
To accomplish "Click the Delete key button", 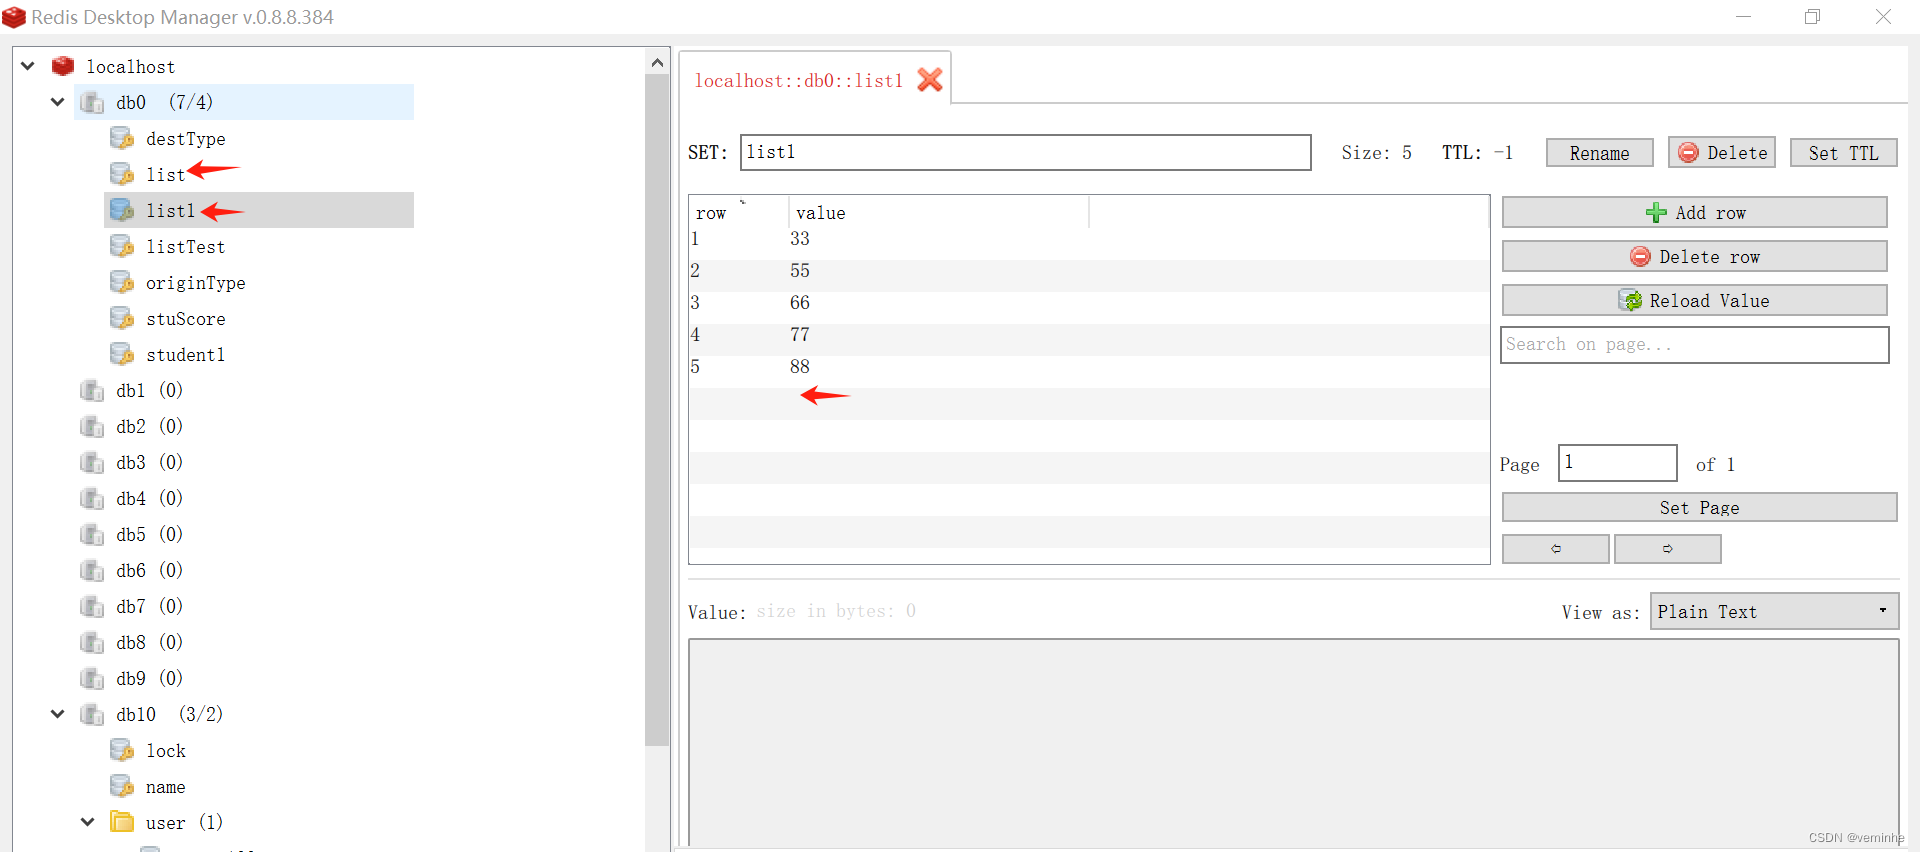I will pyautogui.click(x=1722, y=153).
